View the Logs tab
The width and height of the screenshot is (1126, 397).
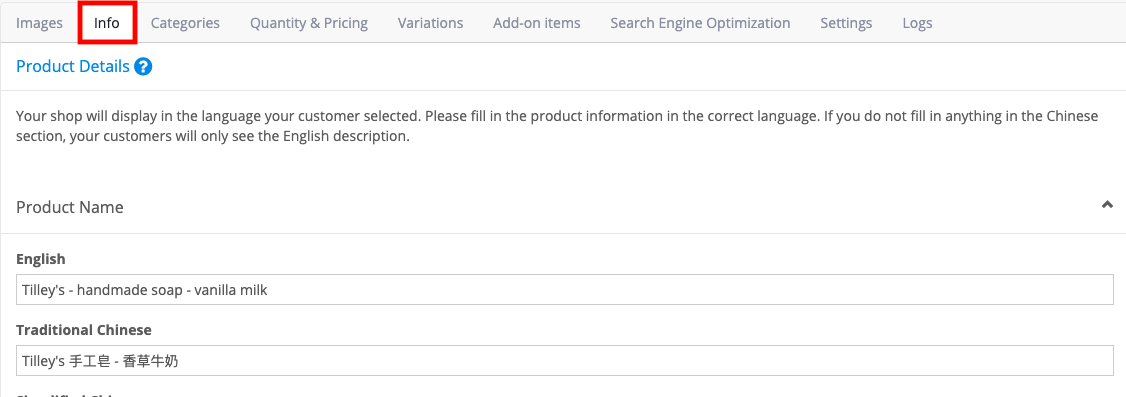pyautogui.click(x=917, y=23)
